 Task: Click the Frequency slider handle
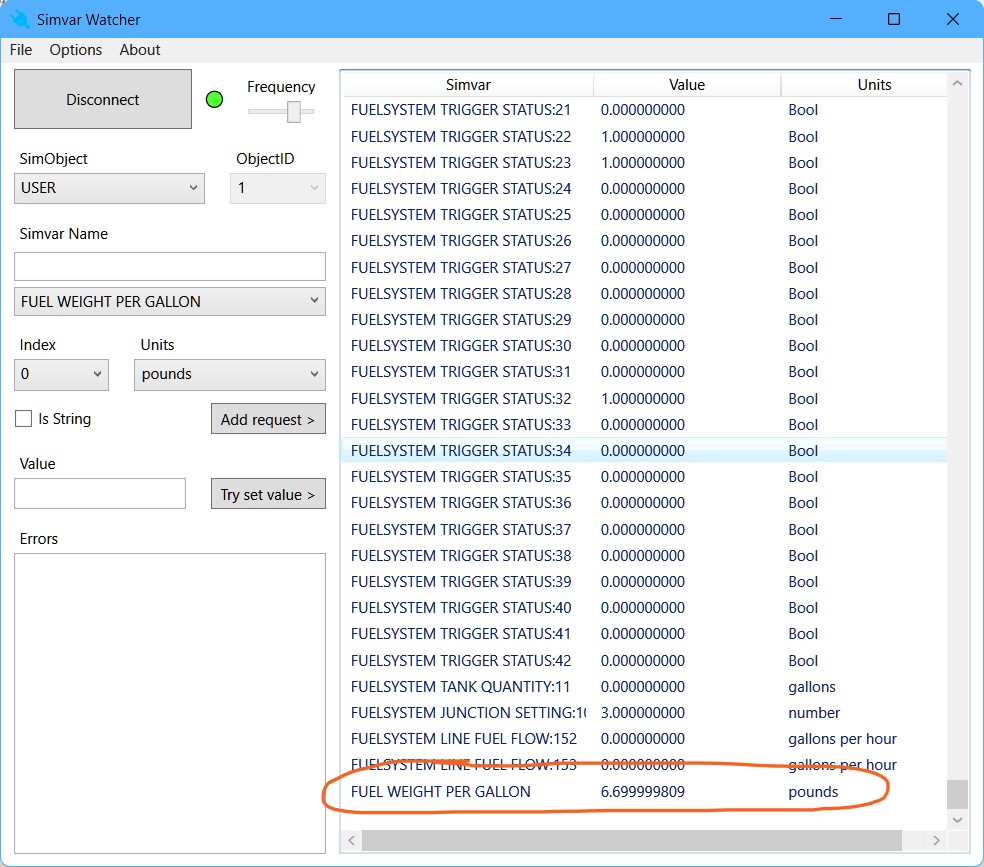tap(294, 112)
